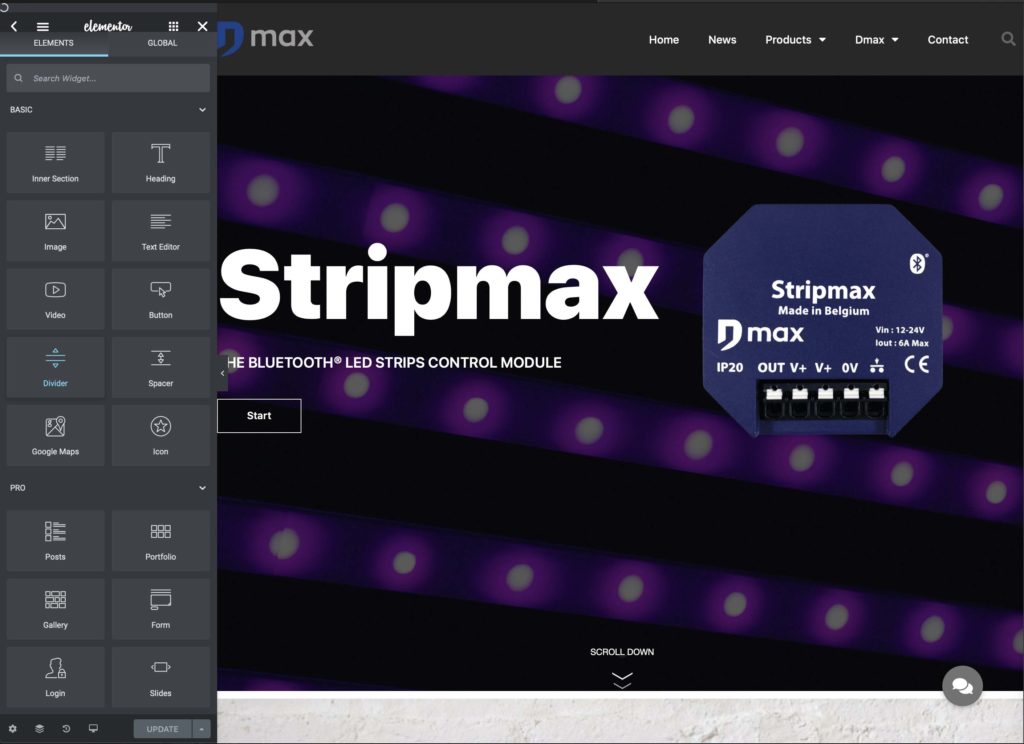Image resolution: width=1024 pixels, height=744 pixels.
Task: Open the widgets grid icon in header
Action: pos(174,27)
